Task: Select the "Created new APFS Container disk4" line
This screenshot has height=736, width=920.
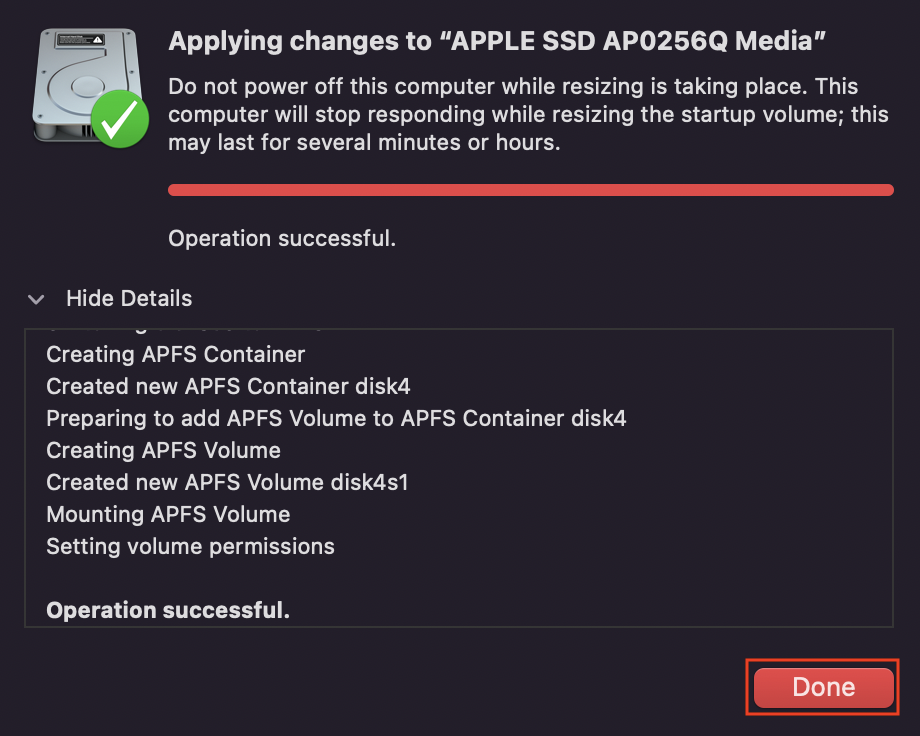Action: pyautogui.click(x=228, y=386)
